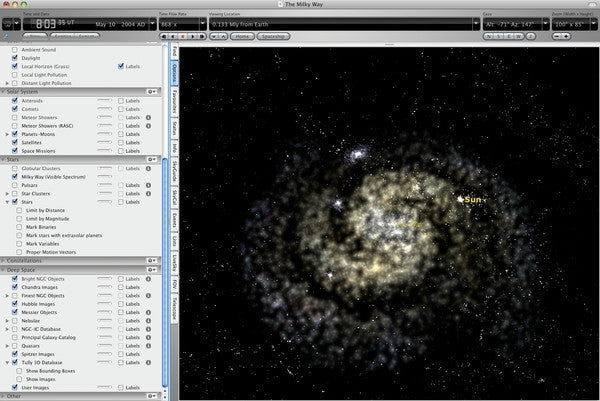Run time forward with the play arrow
The image size is (600, 401).
192,36
